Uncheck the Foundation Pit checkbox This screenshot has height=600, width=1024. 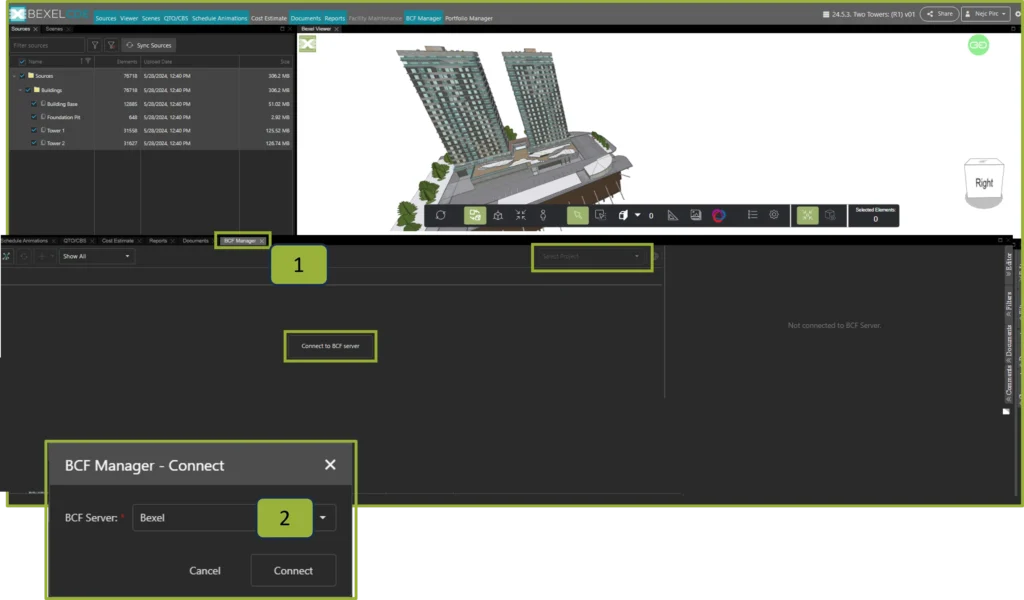point(34,118)
